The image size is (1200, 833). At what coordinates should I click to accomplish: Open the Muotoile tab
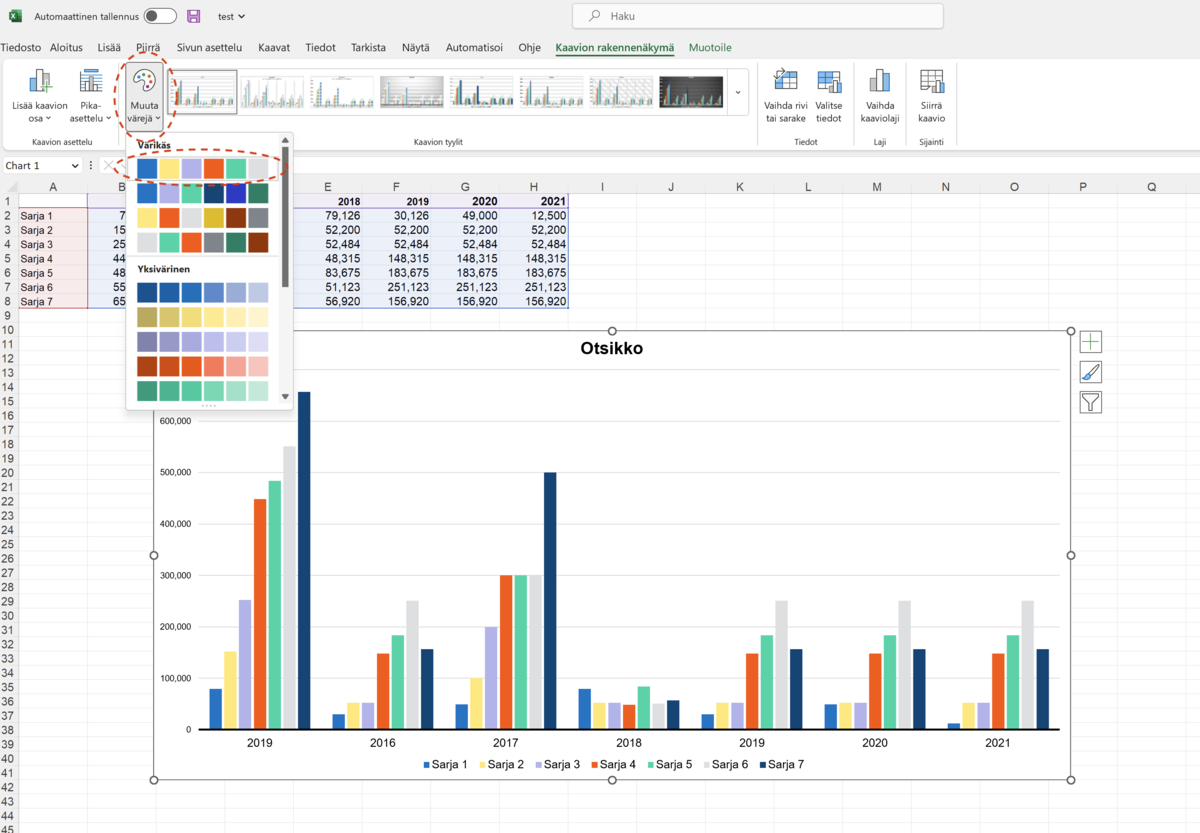point(710,48)
